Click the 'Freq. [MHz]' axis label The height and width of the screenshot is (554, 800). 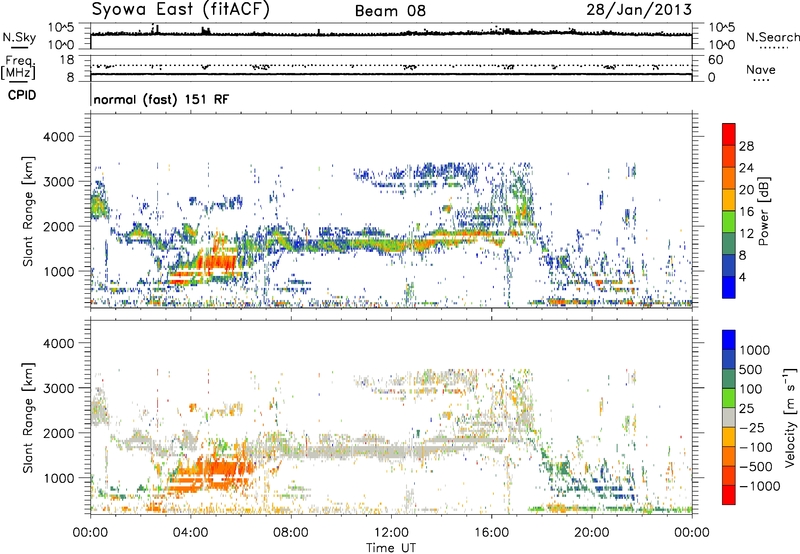(19, 68)
